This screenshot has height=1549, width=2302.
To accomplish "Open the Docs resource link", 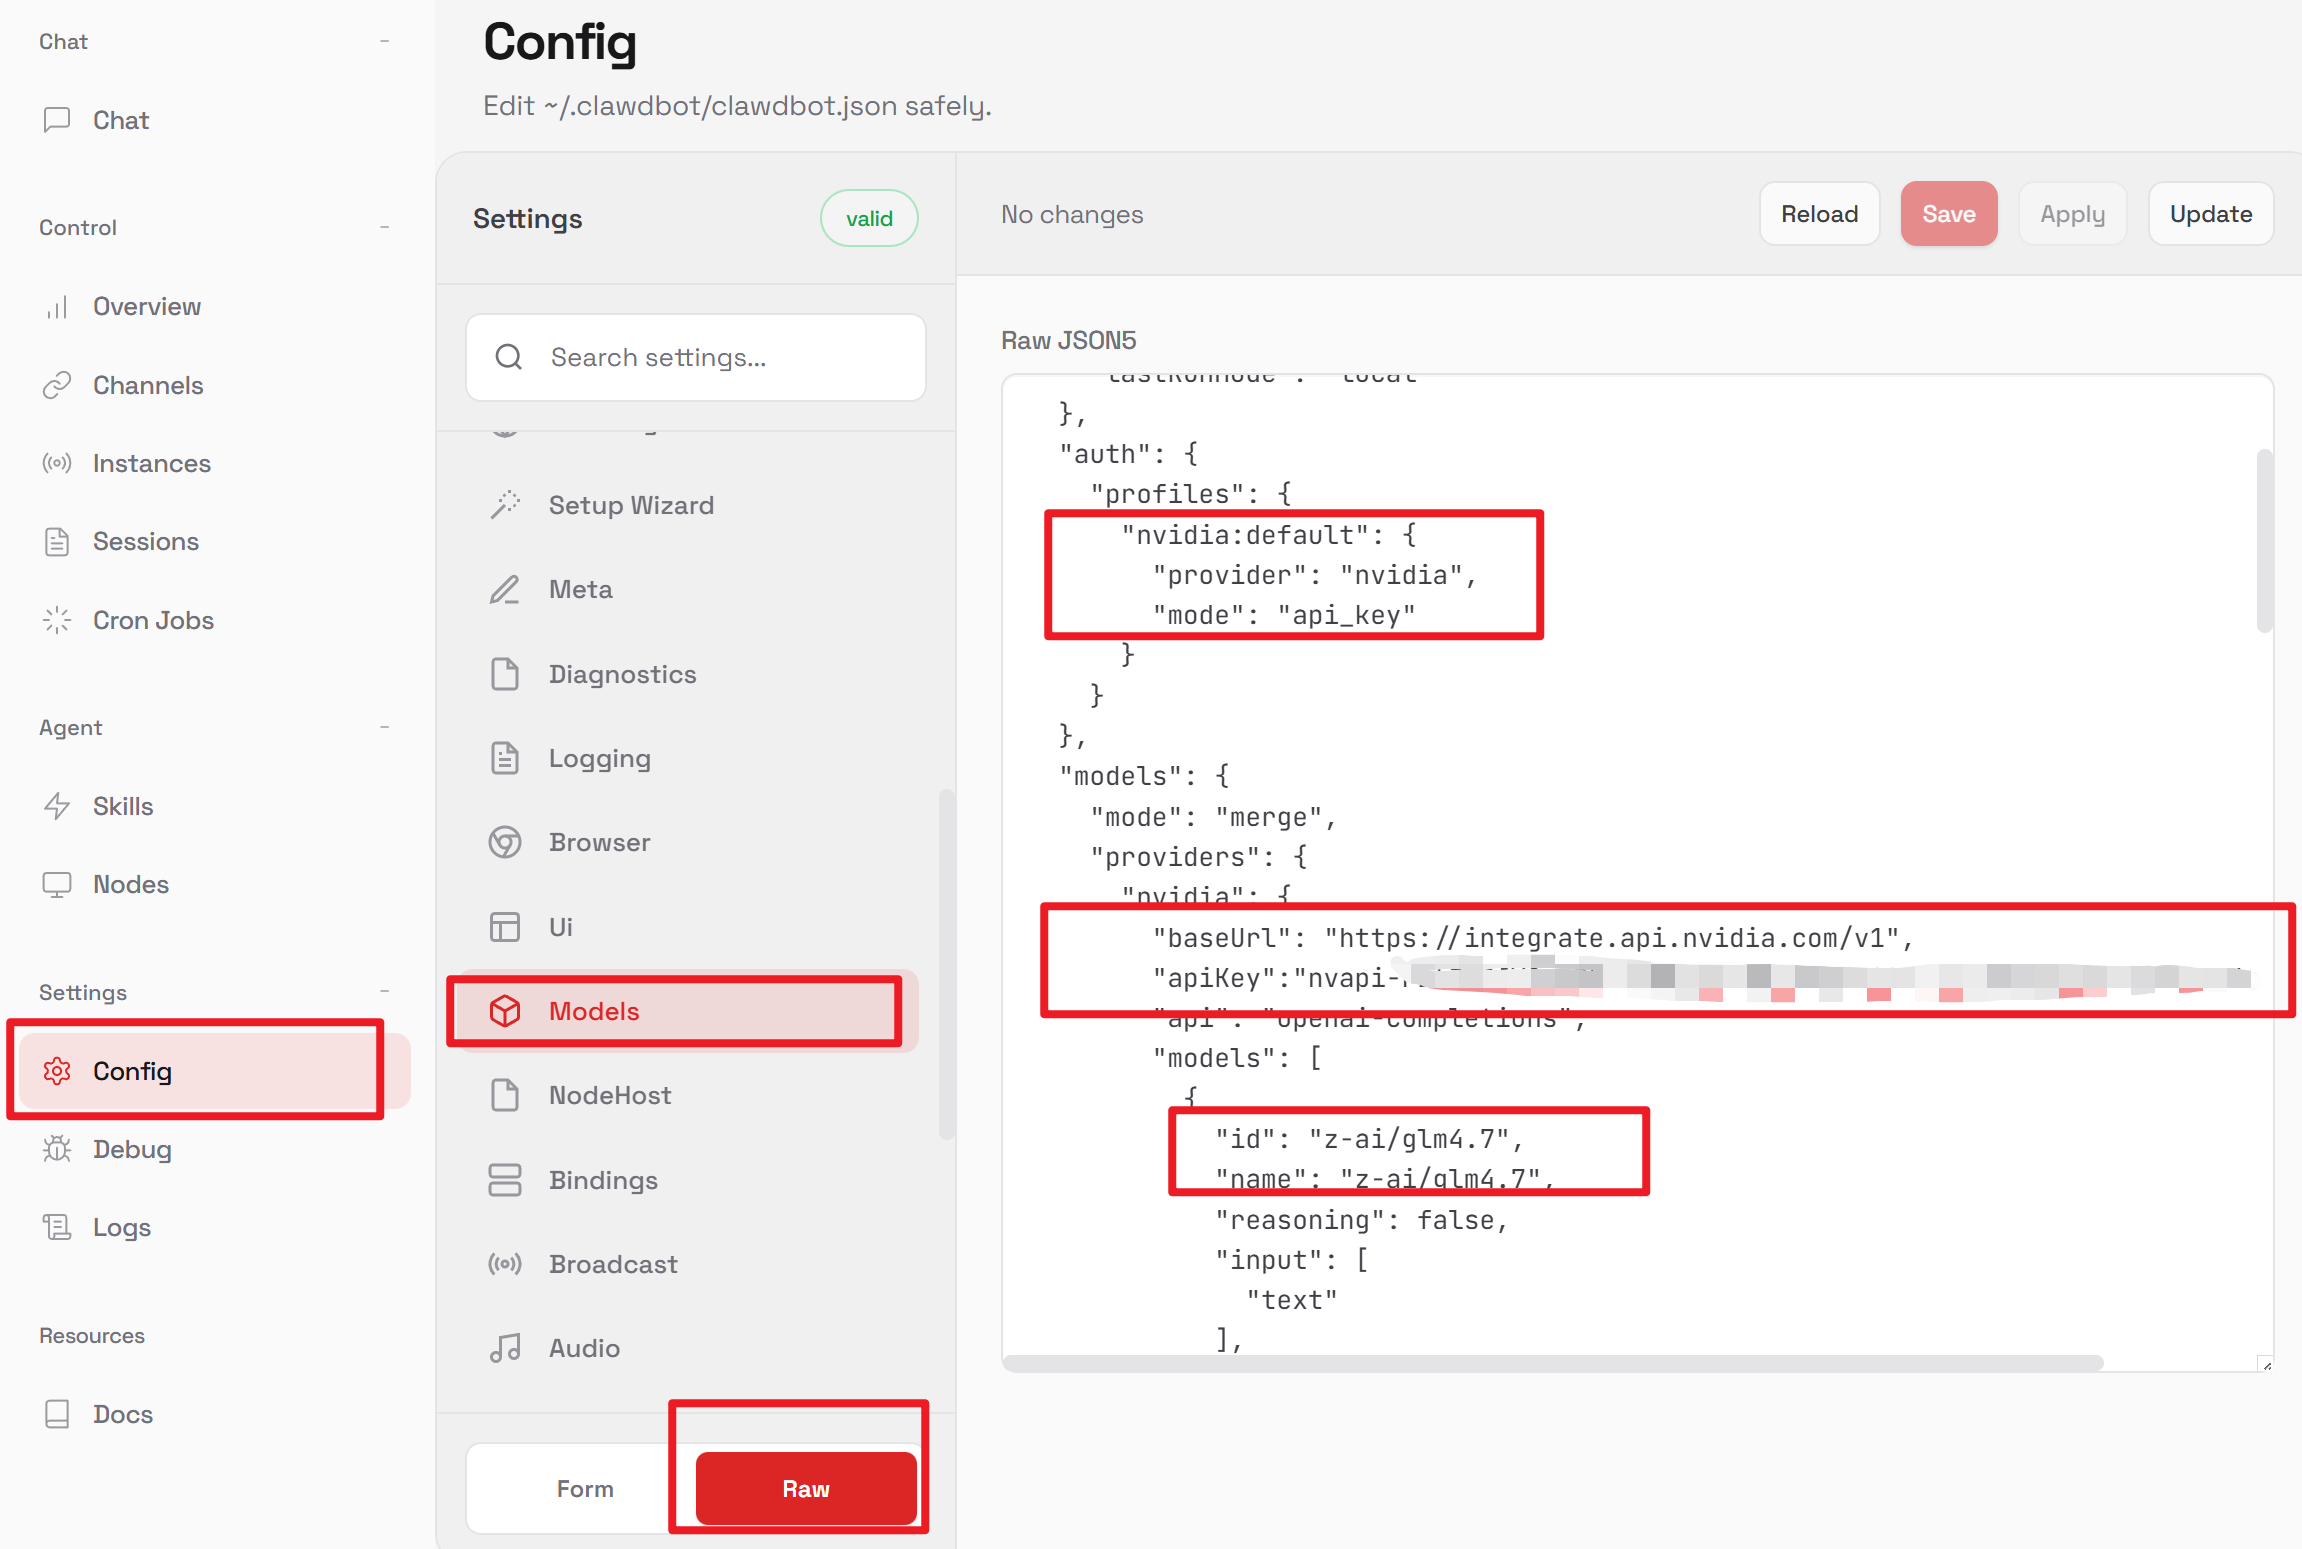I will pyautogui.click(x=214, y=1414).
